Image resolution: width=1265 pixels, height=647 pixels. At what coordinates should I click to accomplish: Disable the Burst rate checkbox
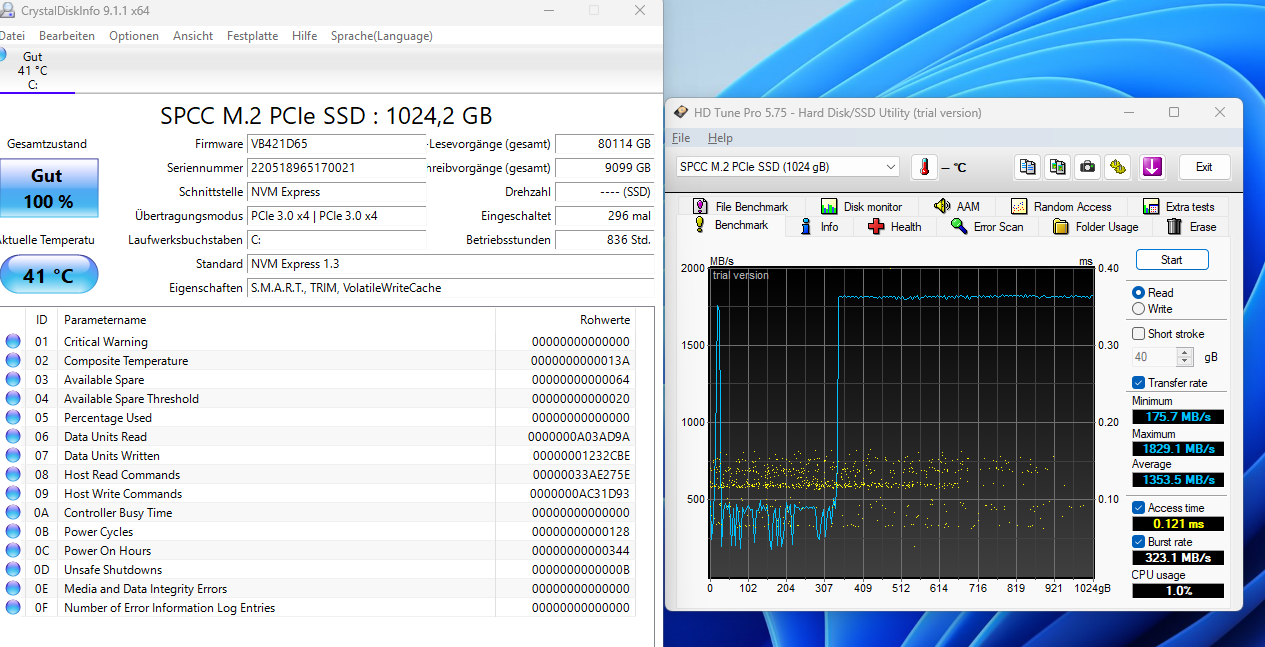pyautogui.click(x=1138, y=541)
